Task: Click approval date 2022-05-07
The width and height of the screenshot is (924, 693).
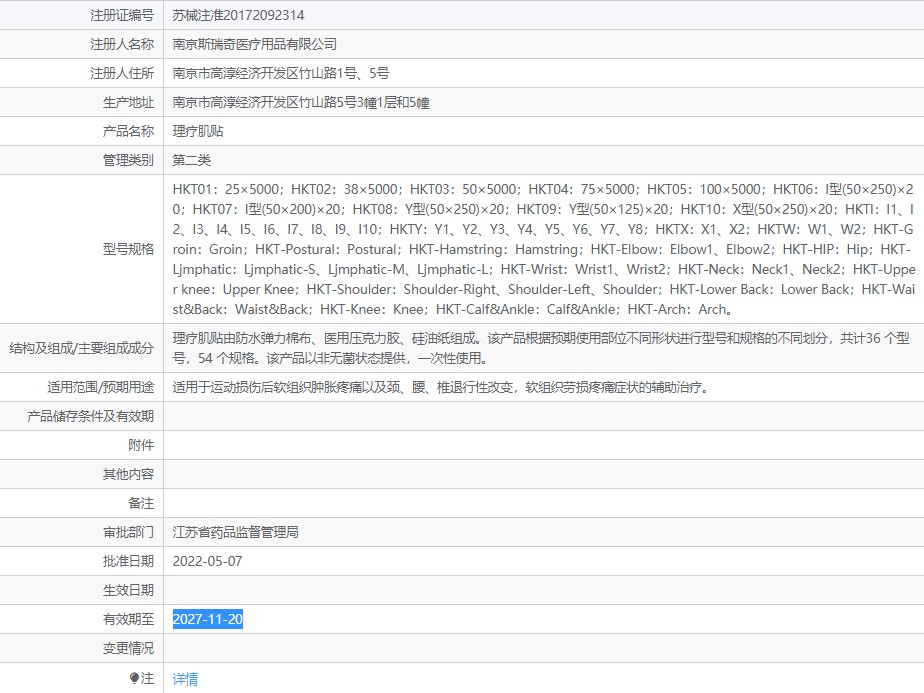Action: point(207,561)
